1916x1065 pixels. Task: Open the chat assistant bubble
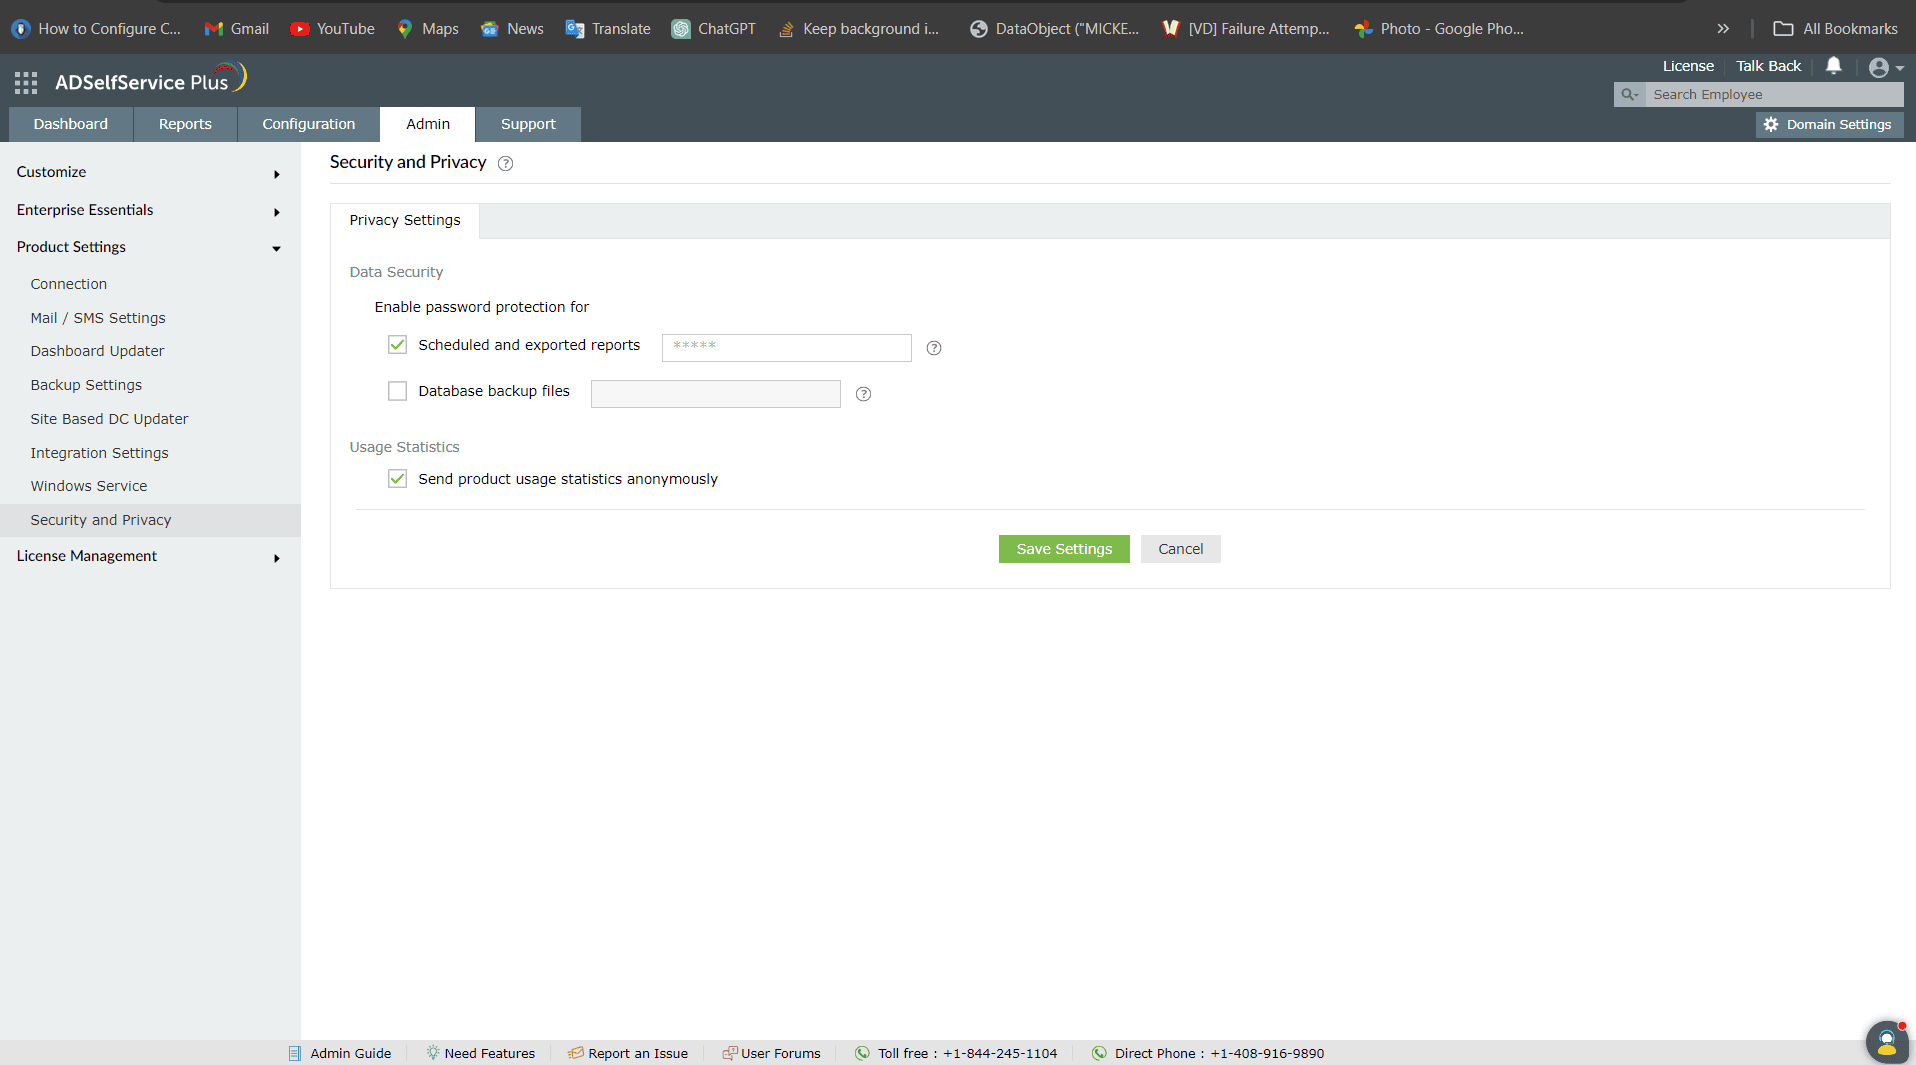pos(1886,1042)
